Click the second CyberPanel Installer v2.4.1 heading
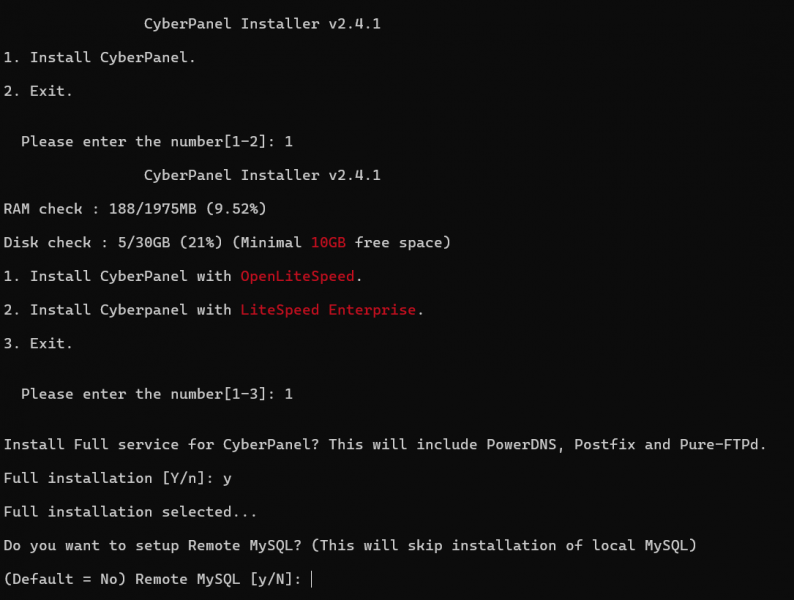This screenshot has width=794, height=600. coord(262,175)
